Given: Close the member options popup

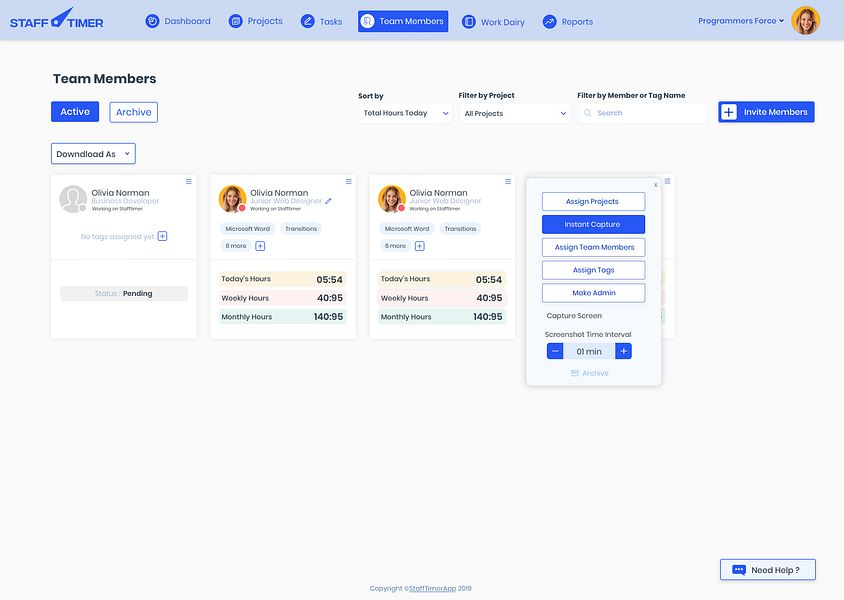Looking at the screenshot, I should (655, 185).
